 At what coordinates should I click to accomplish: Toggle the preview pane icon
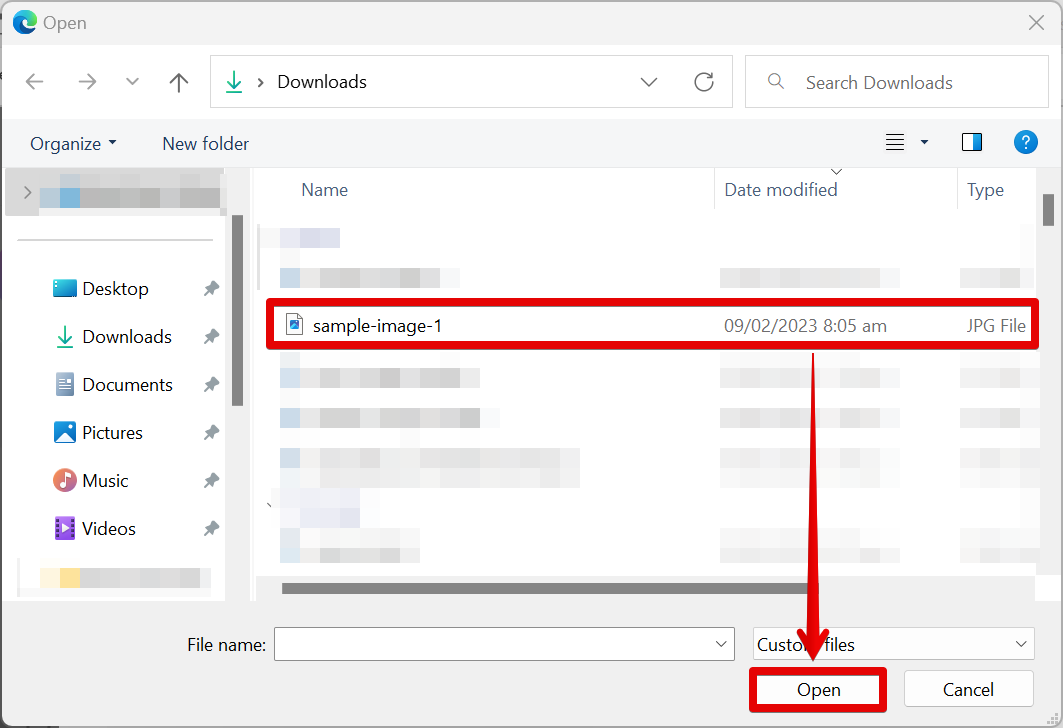coord(971,143)
